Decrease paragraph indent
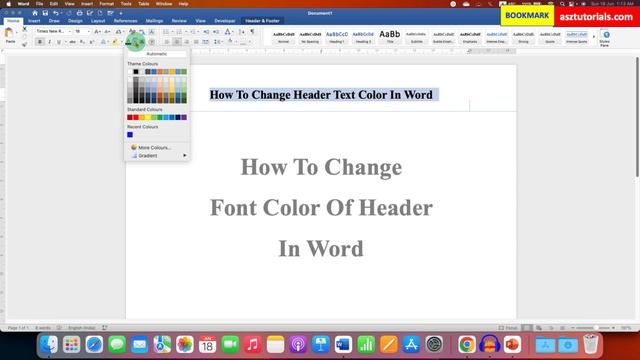This screenshot has height=360, width=640. pos(206,31)
